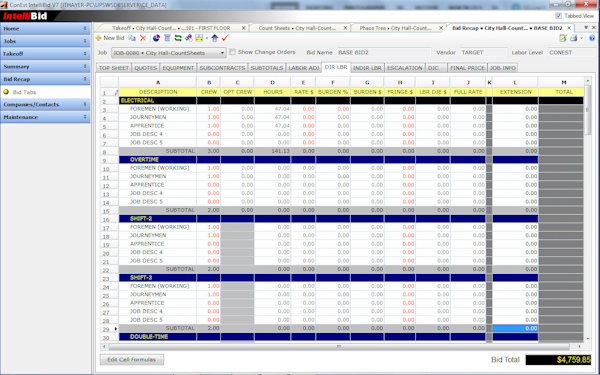Viewport: 600px width, 375px height.
Task: Click the highlighted extension cell in row 29
Action: 515,328
